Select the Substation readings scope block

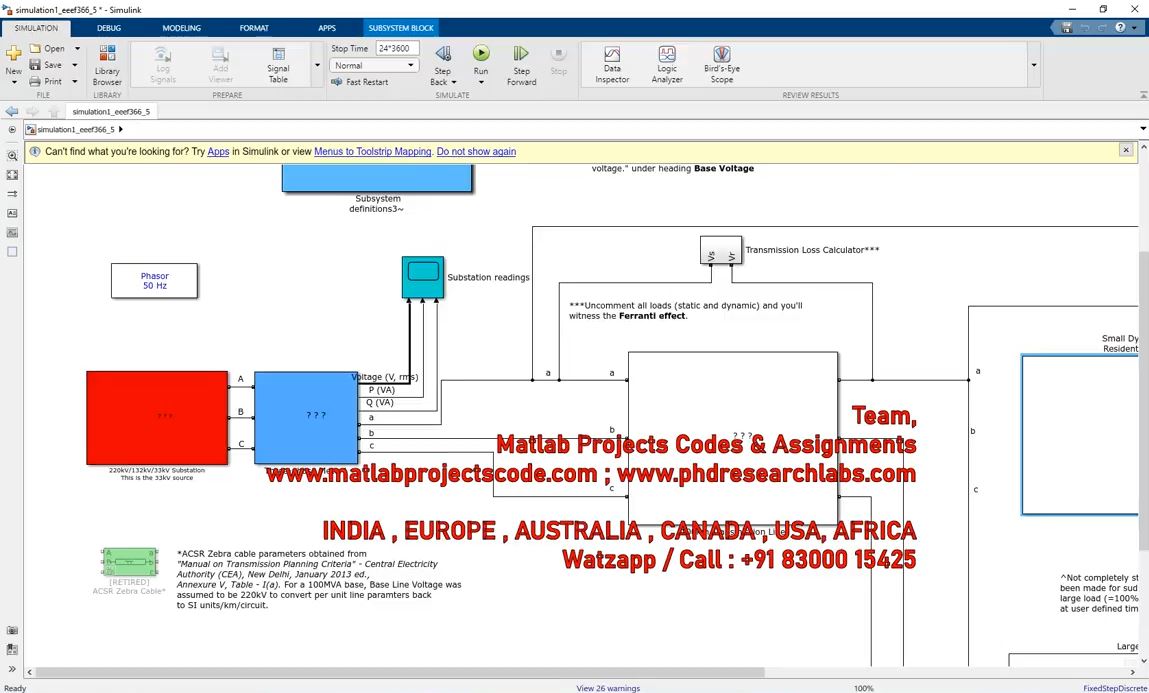pos(423,277)
